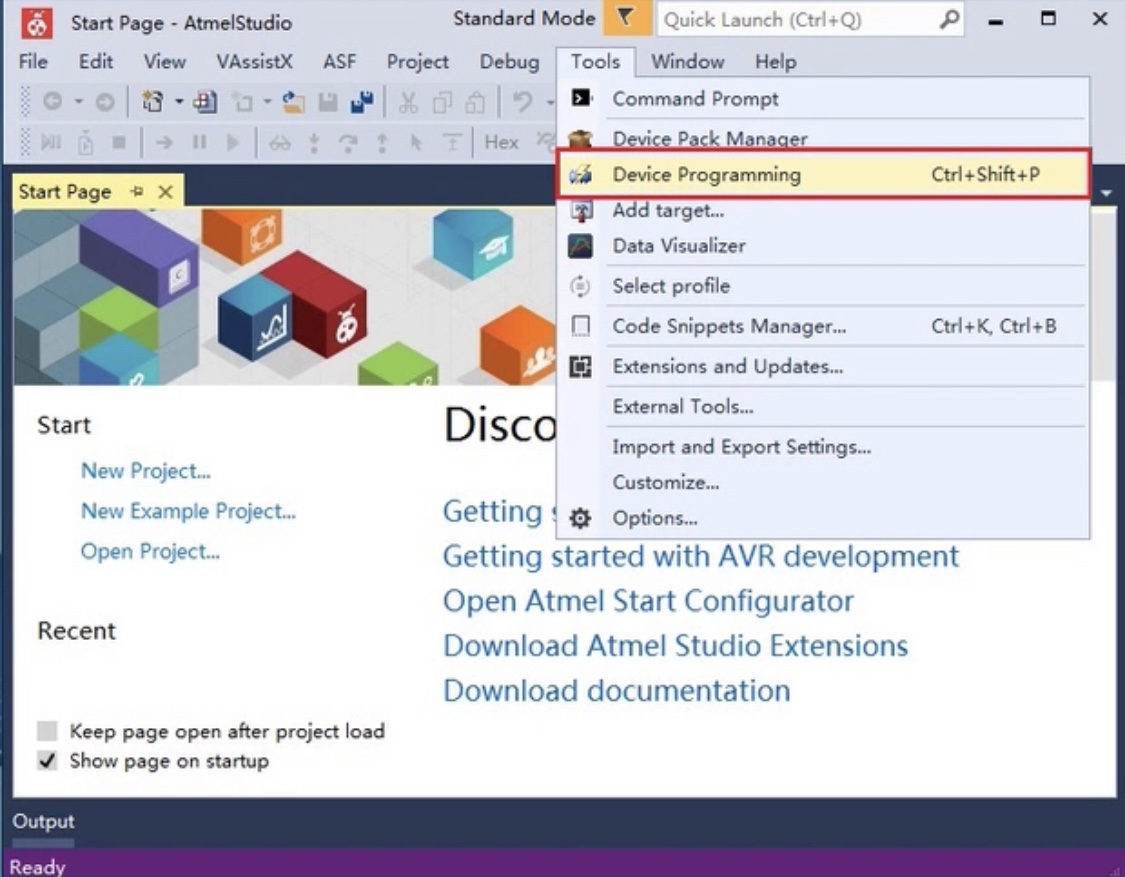Open Options... from Tools menu
The width and height of the screenshot is (1125, 877).
tap(823, 518)
